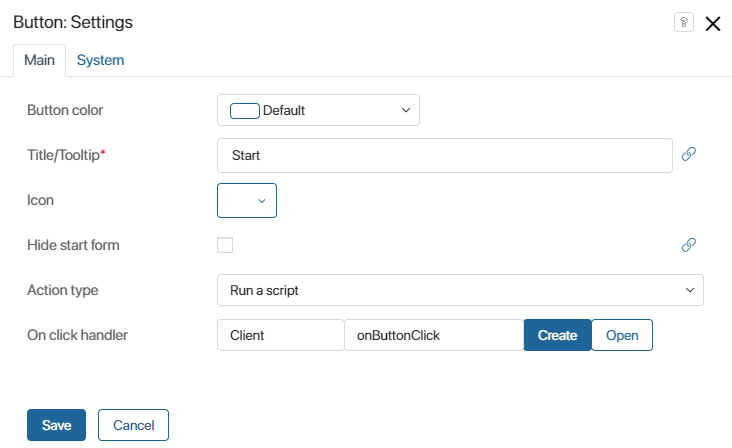Switch to the System tab
The image size is (732, 448).
coord(100,60)
